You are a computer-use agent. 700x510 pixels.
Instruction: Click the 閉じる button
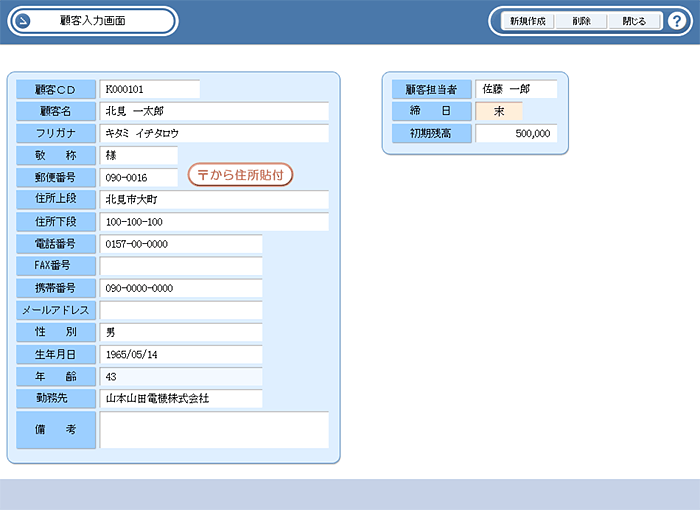pyautogui.click(x=634, y=21)
